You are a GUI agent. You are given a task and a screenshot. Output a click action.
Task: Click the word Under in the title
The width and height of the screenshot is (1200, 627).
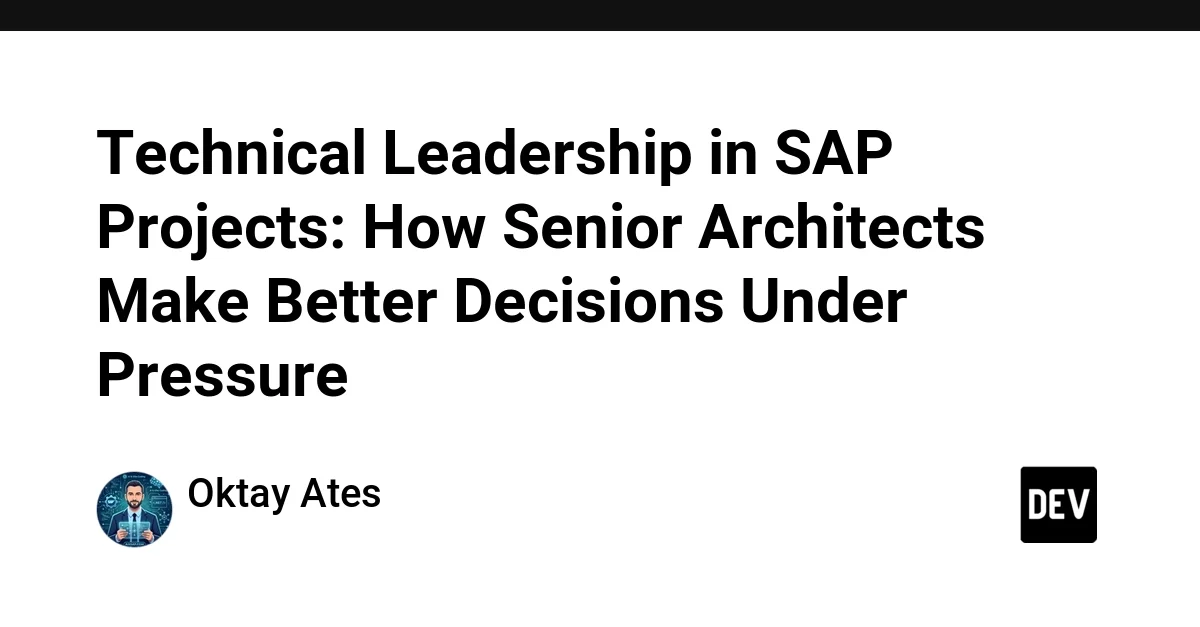[x=823, y=303]
